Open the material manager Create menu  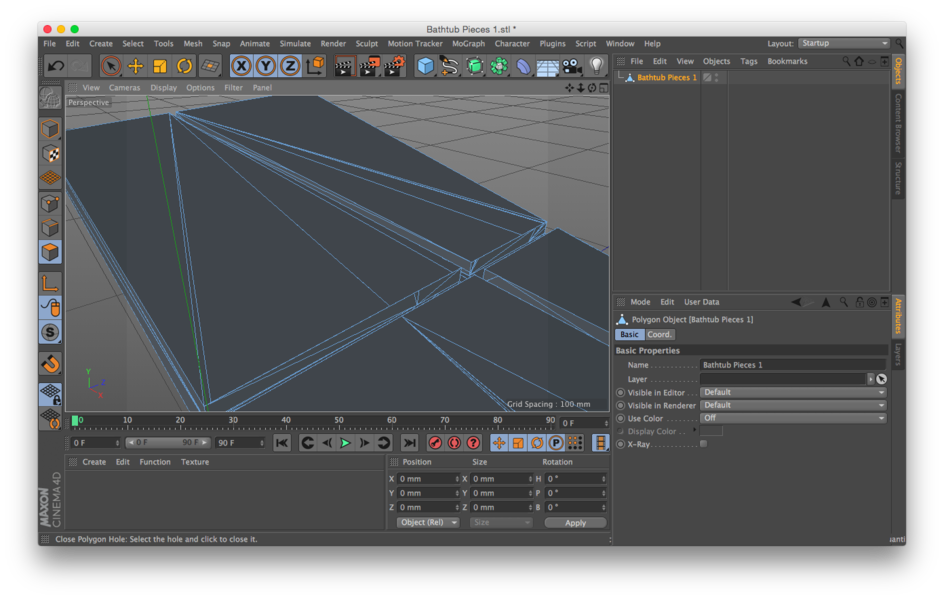(94, 462)
